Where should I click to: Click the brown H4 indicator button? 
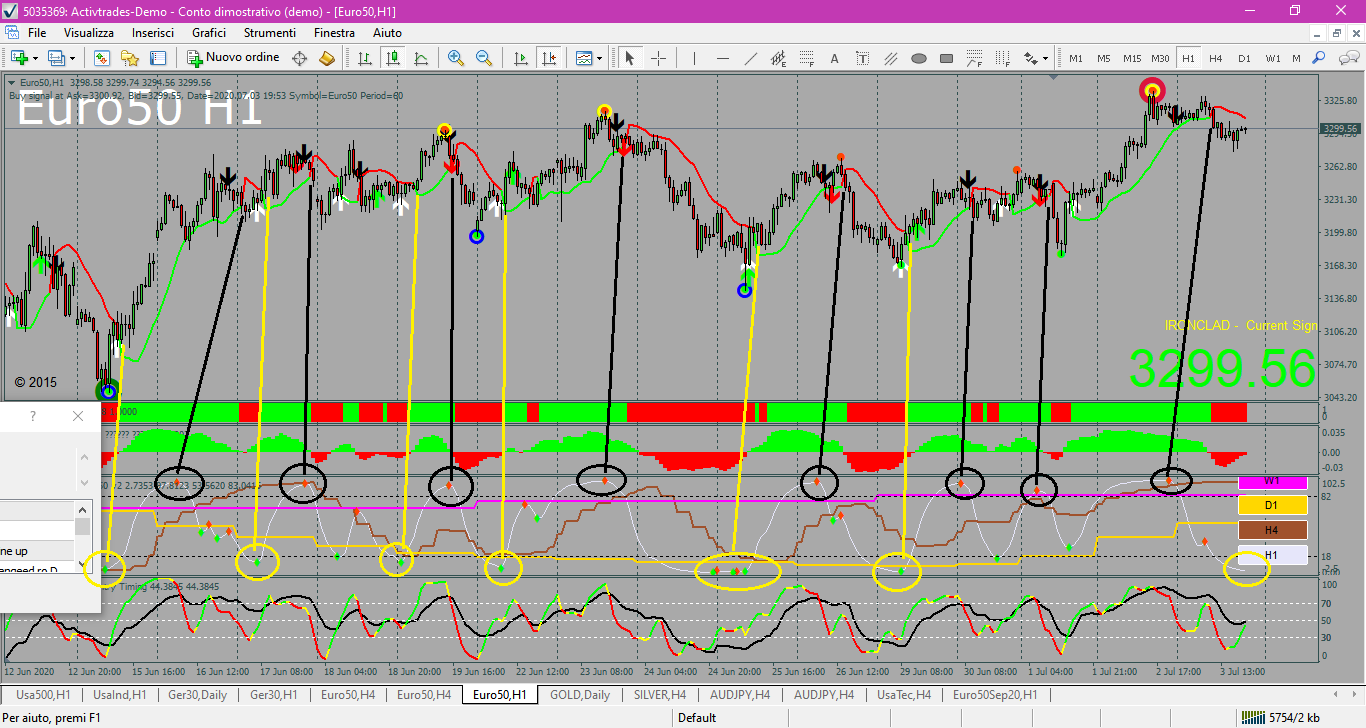(1273, 530)
